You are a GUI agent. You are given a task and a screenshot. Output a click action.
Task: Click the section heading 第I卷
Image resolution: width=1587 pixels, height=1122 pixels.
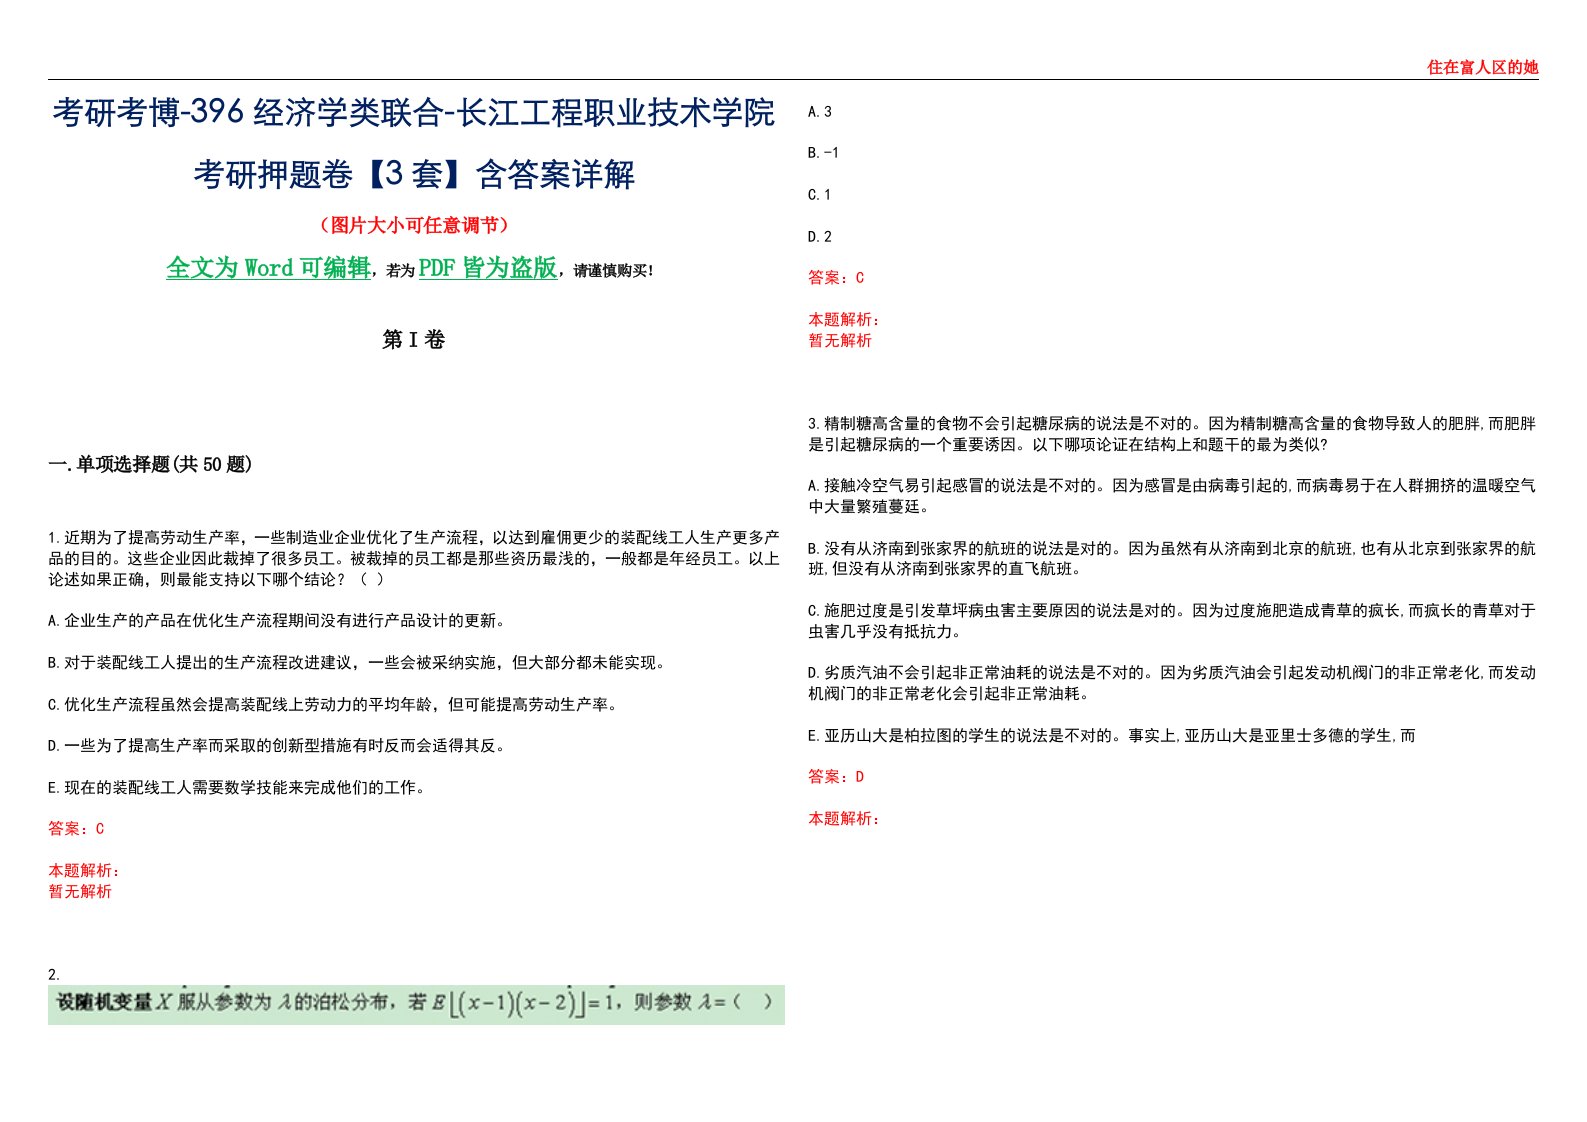(413, 340)
